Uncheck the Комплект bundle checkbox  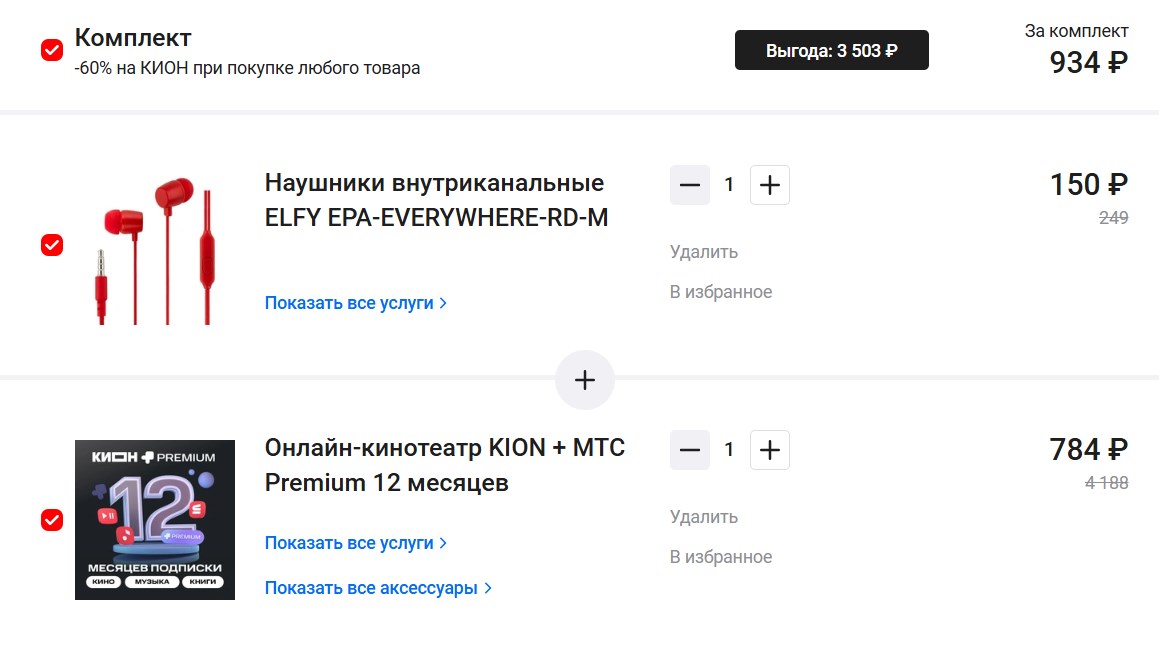(x=52, y=50)
